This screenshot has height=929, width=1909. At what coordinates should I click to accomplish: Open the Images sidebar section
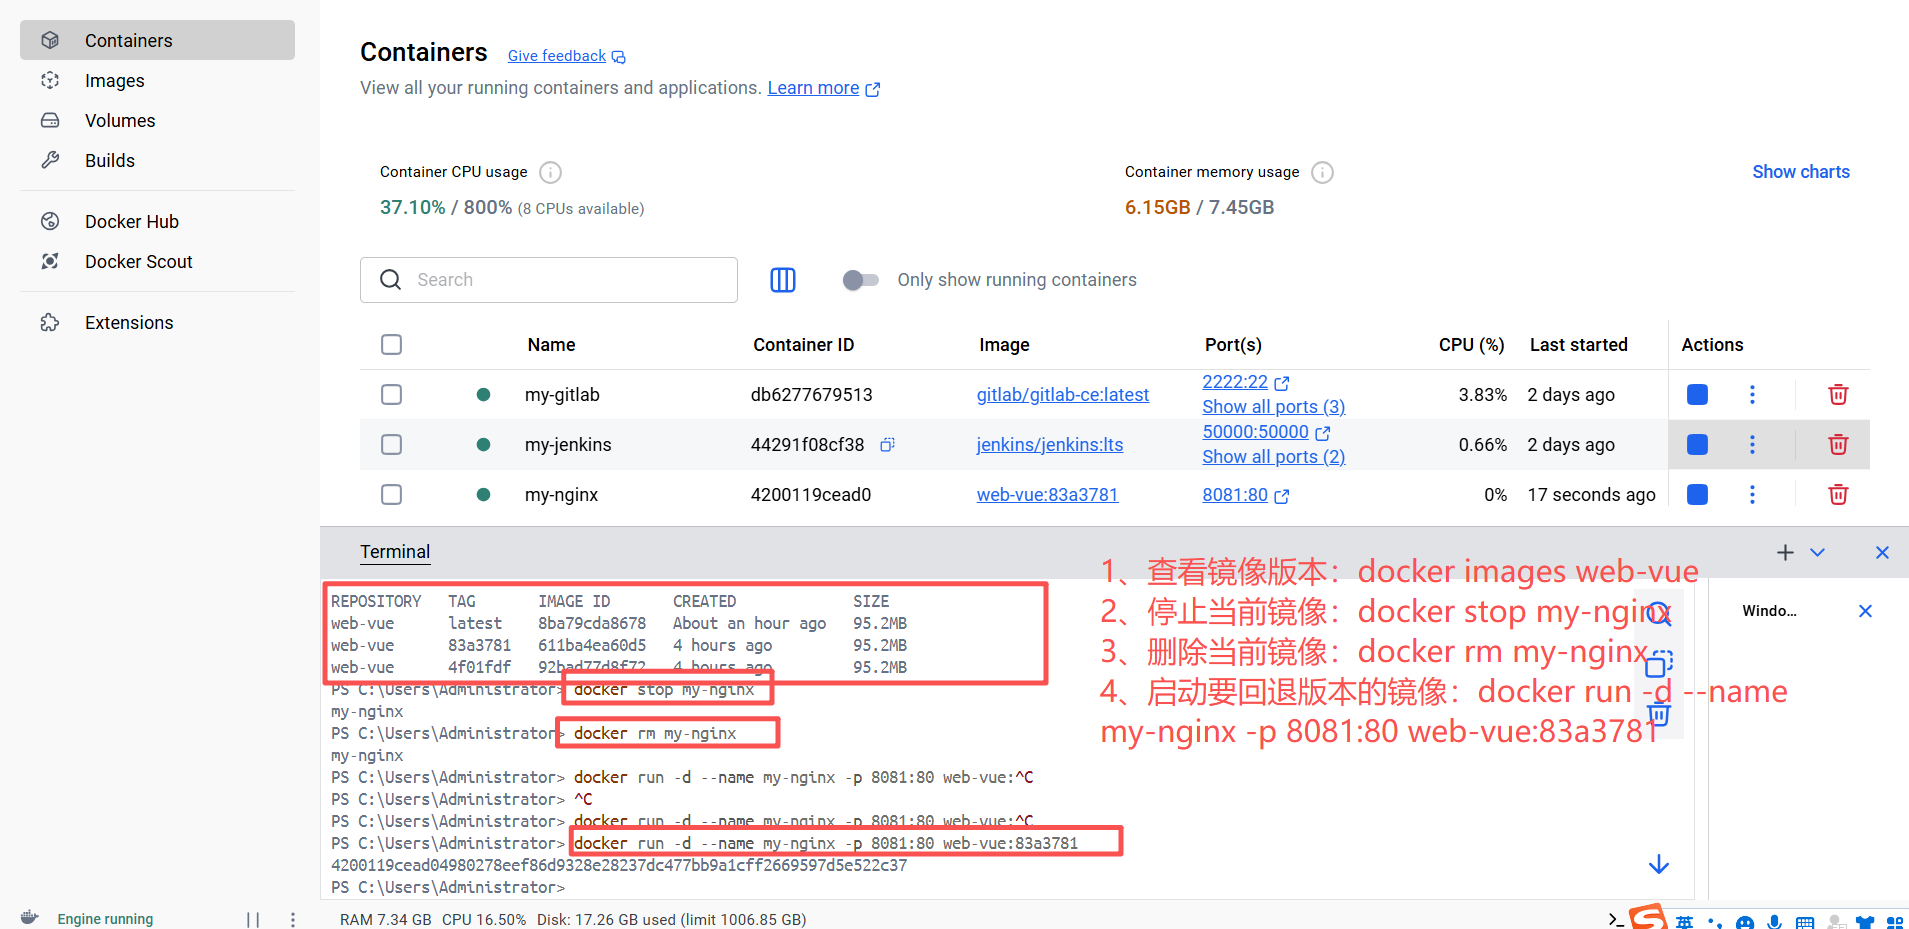tap(157, 80)
